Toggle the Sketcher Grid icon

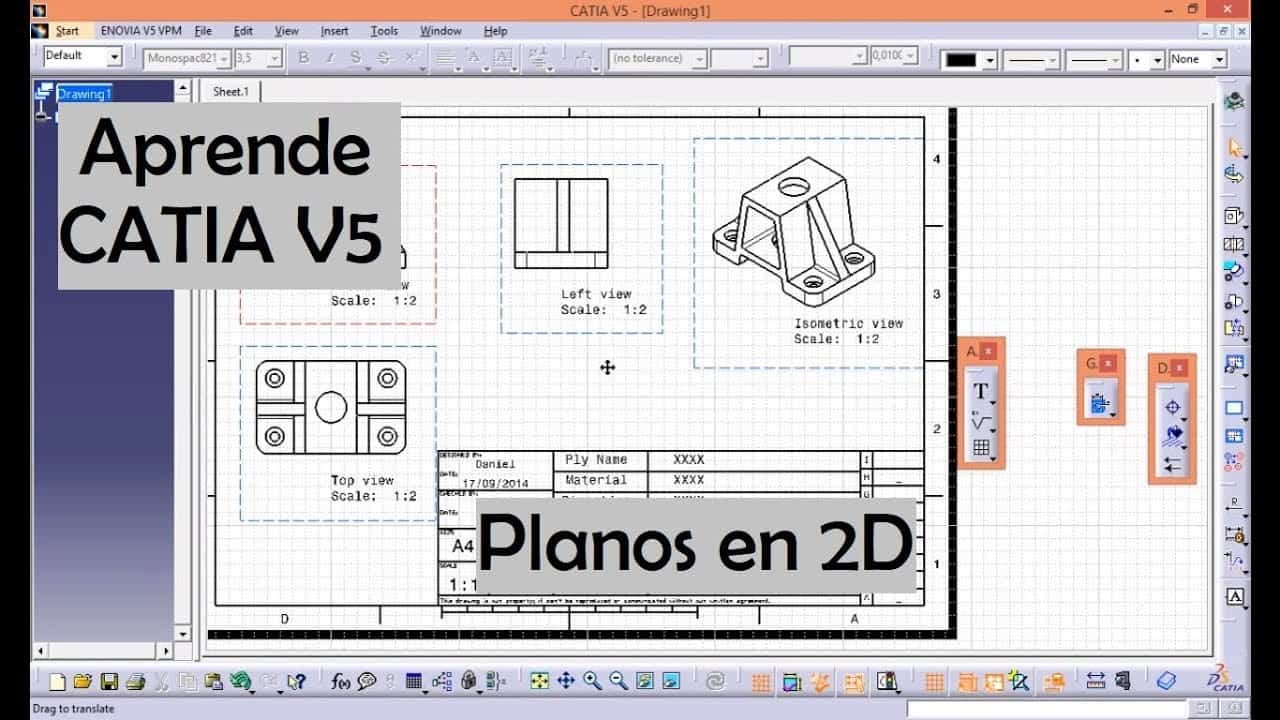(x=761, y=682)
